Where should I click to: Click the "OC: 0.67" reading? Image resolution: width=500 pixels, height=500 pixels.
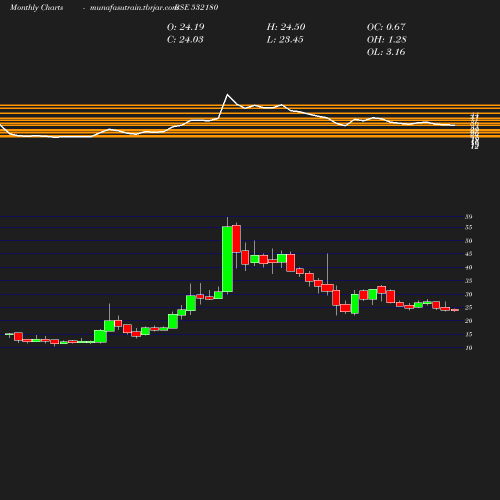click(386, 27)
